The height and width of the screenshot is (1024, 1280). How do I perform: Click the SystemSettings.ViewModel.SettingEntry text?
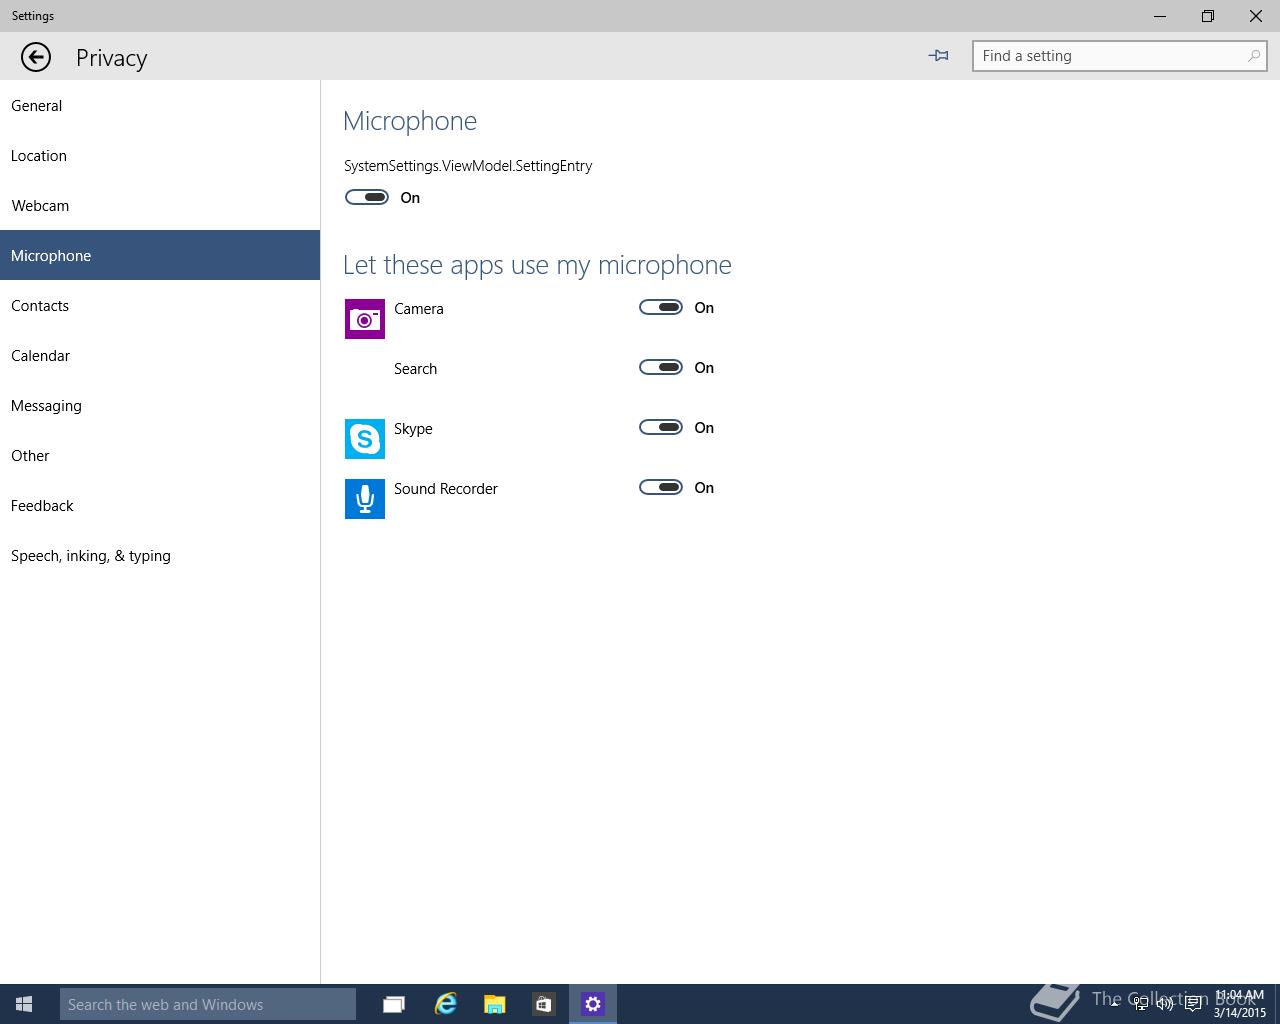coord(468,166)
